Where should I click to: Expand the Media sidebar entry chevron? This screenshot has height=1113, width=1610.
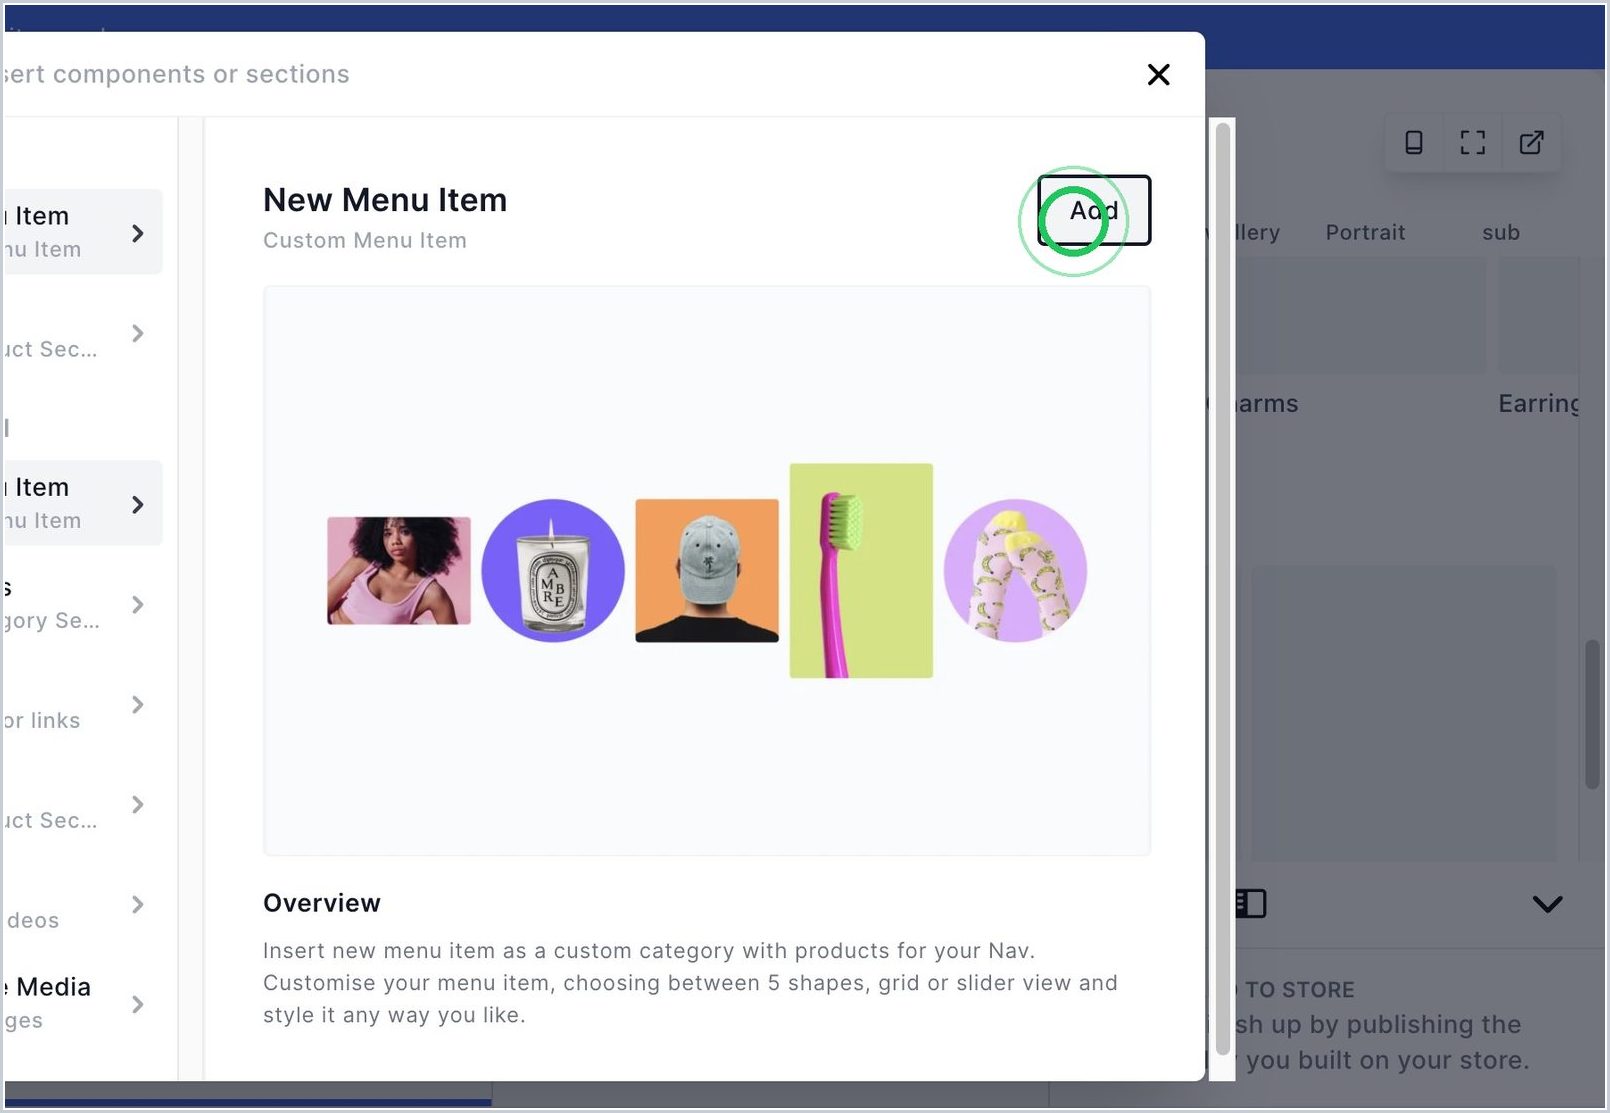[x=138, y=1004]
